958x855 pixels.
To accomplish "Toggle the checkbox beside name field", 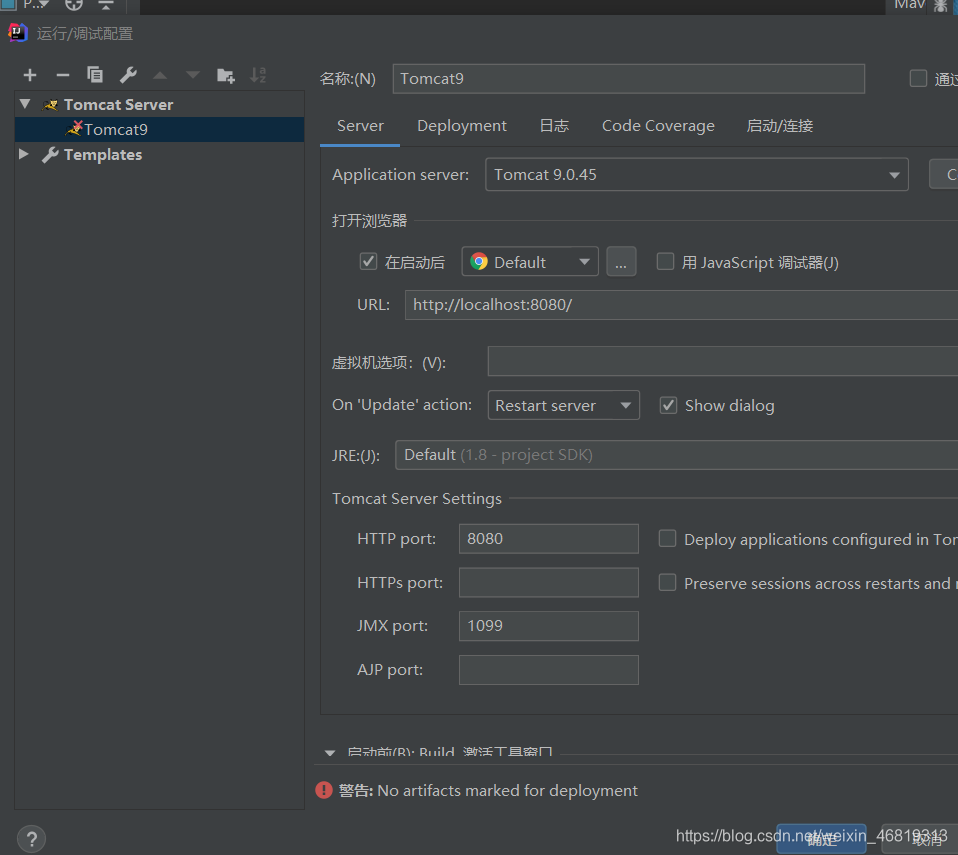I will point(918,78).
